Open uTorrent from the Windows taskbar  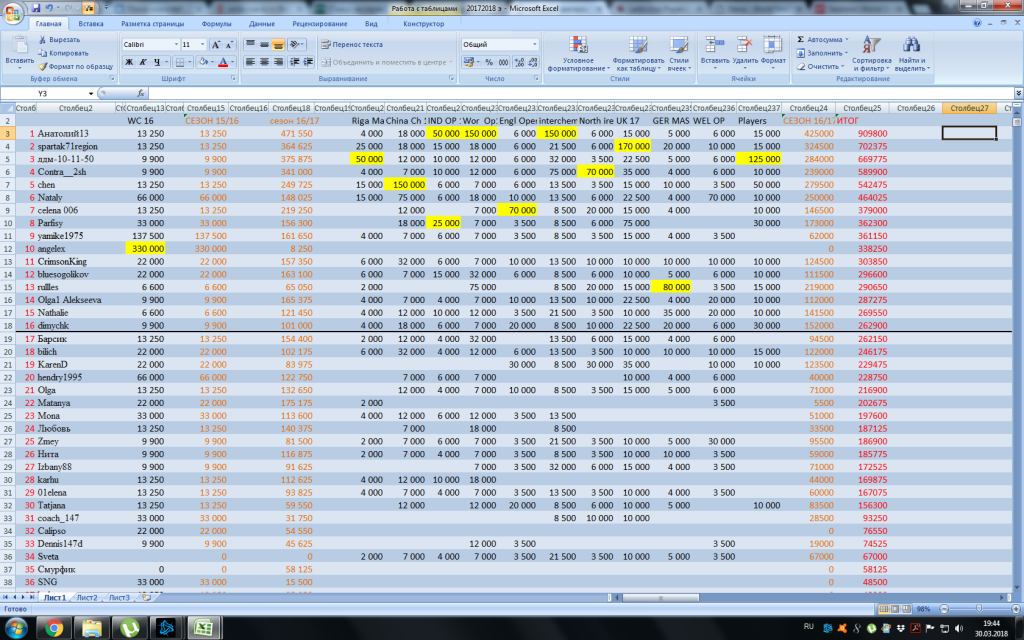pyautogui.click(x=129, y=627)
